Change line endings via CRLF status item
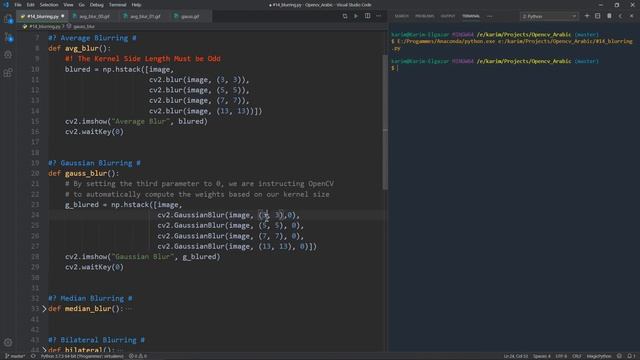Screen dimensions: 640x360 [x=576, y=356]
